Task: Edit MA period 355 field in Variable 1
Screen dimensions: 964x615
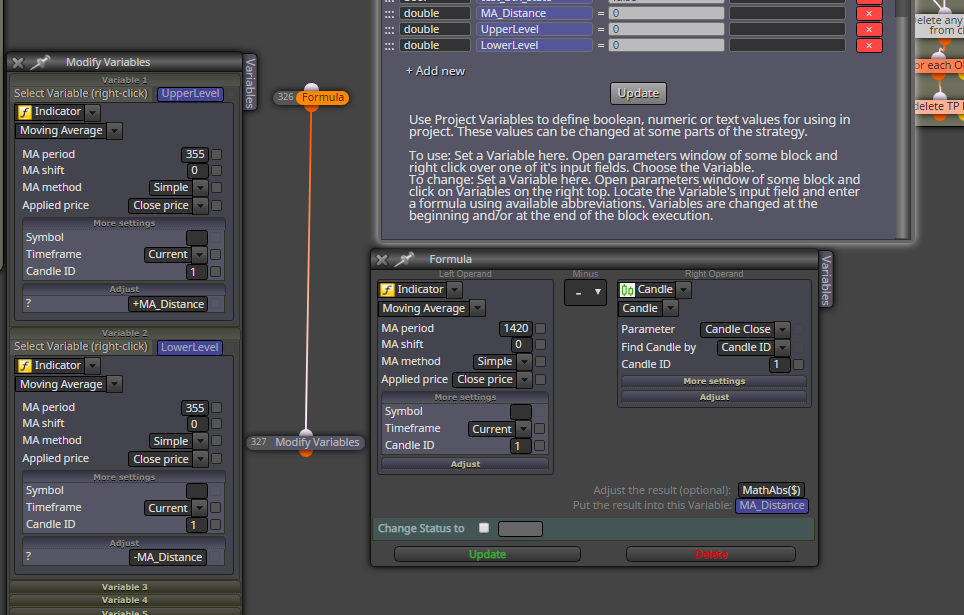Action: pyautogui.click(x=195, y=154)
